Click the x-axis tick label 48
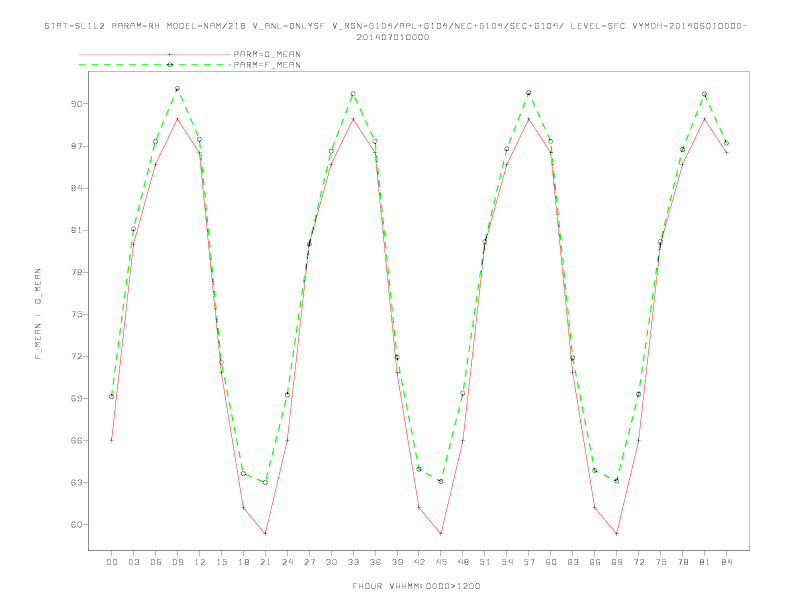 point(463,562)
